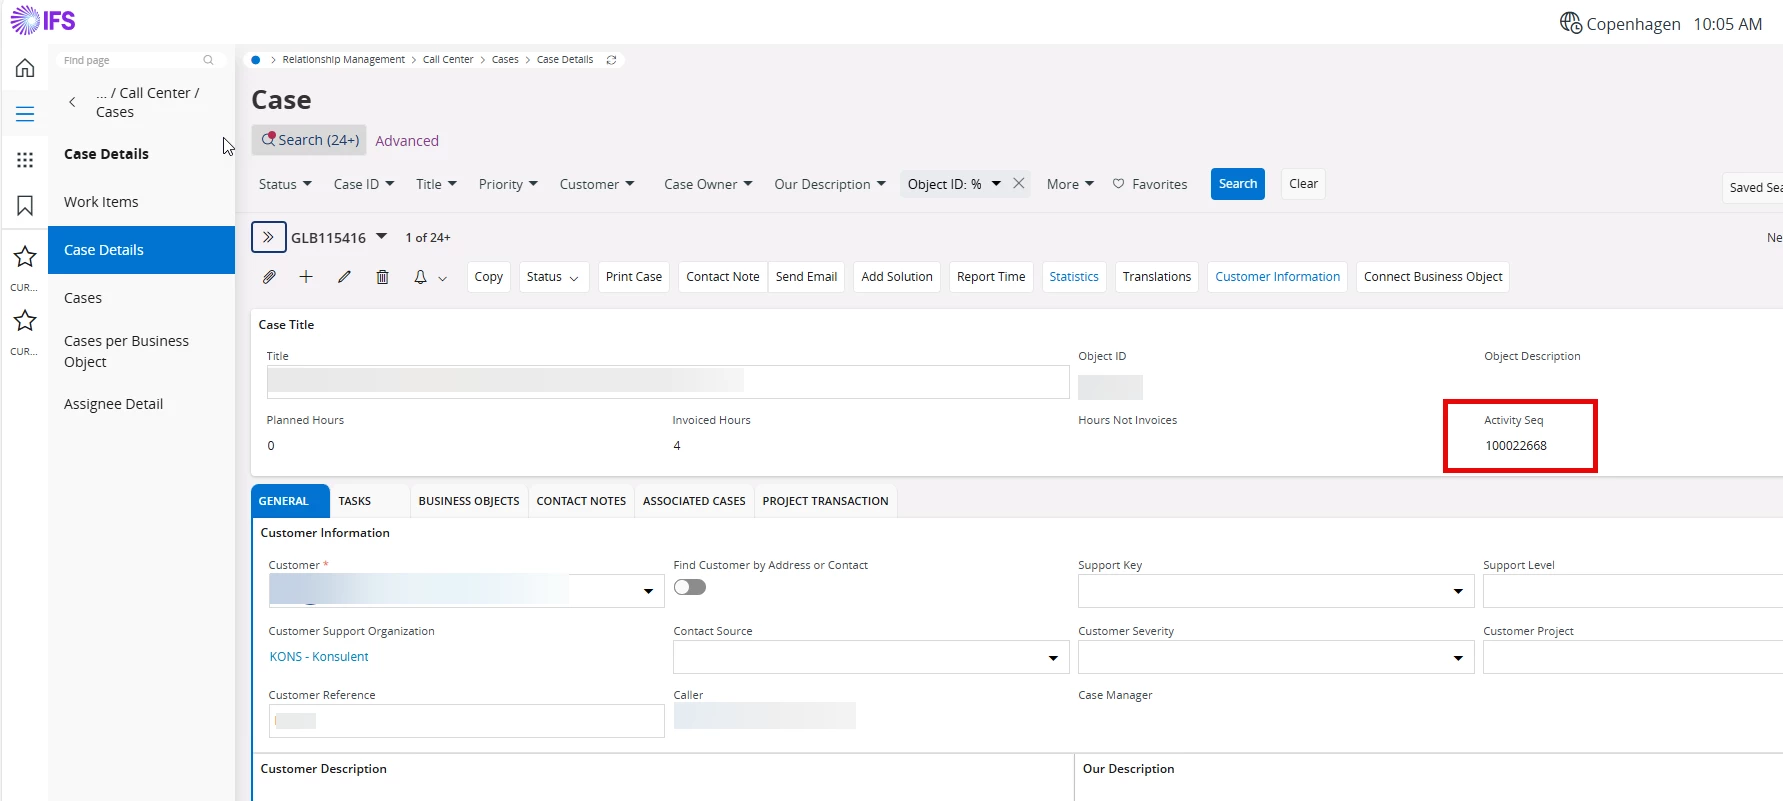Click the pencil edit icon
The image size is (1783, 801).
344,277
